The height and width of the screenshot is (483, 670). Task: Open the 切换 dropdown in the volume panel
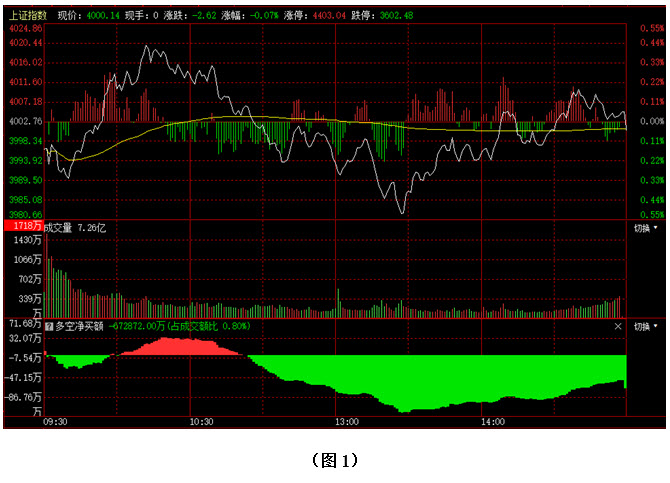pos(646,228)
